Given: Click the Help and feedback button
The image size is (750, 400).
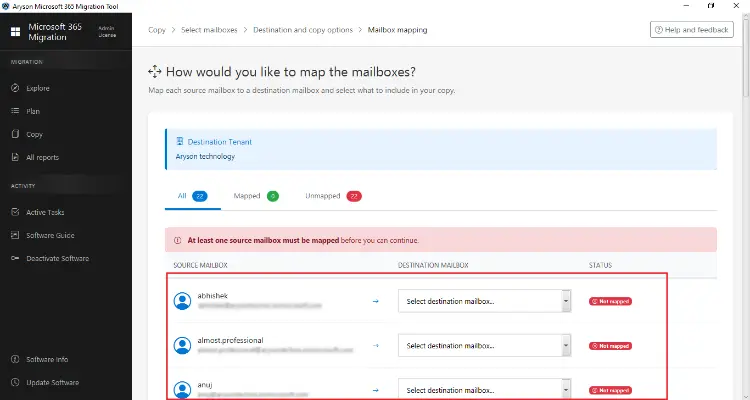Looking at the screenshot, I should [692, 30].
